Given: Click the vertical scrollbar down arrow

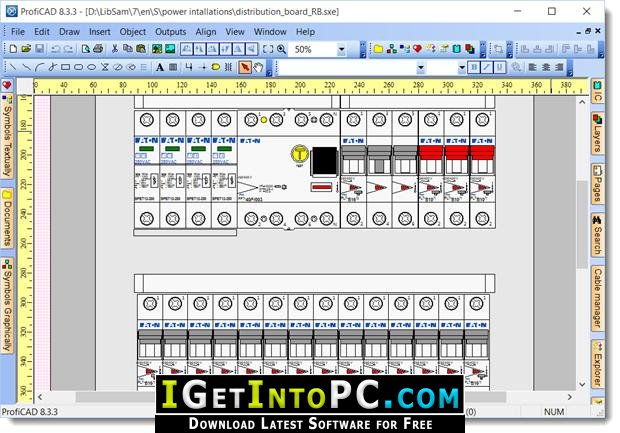Looking at the screenshot, I should [x=582, y=384].
